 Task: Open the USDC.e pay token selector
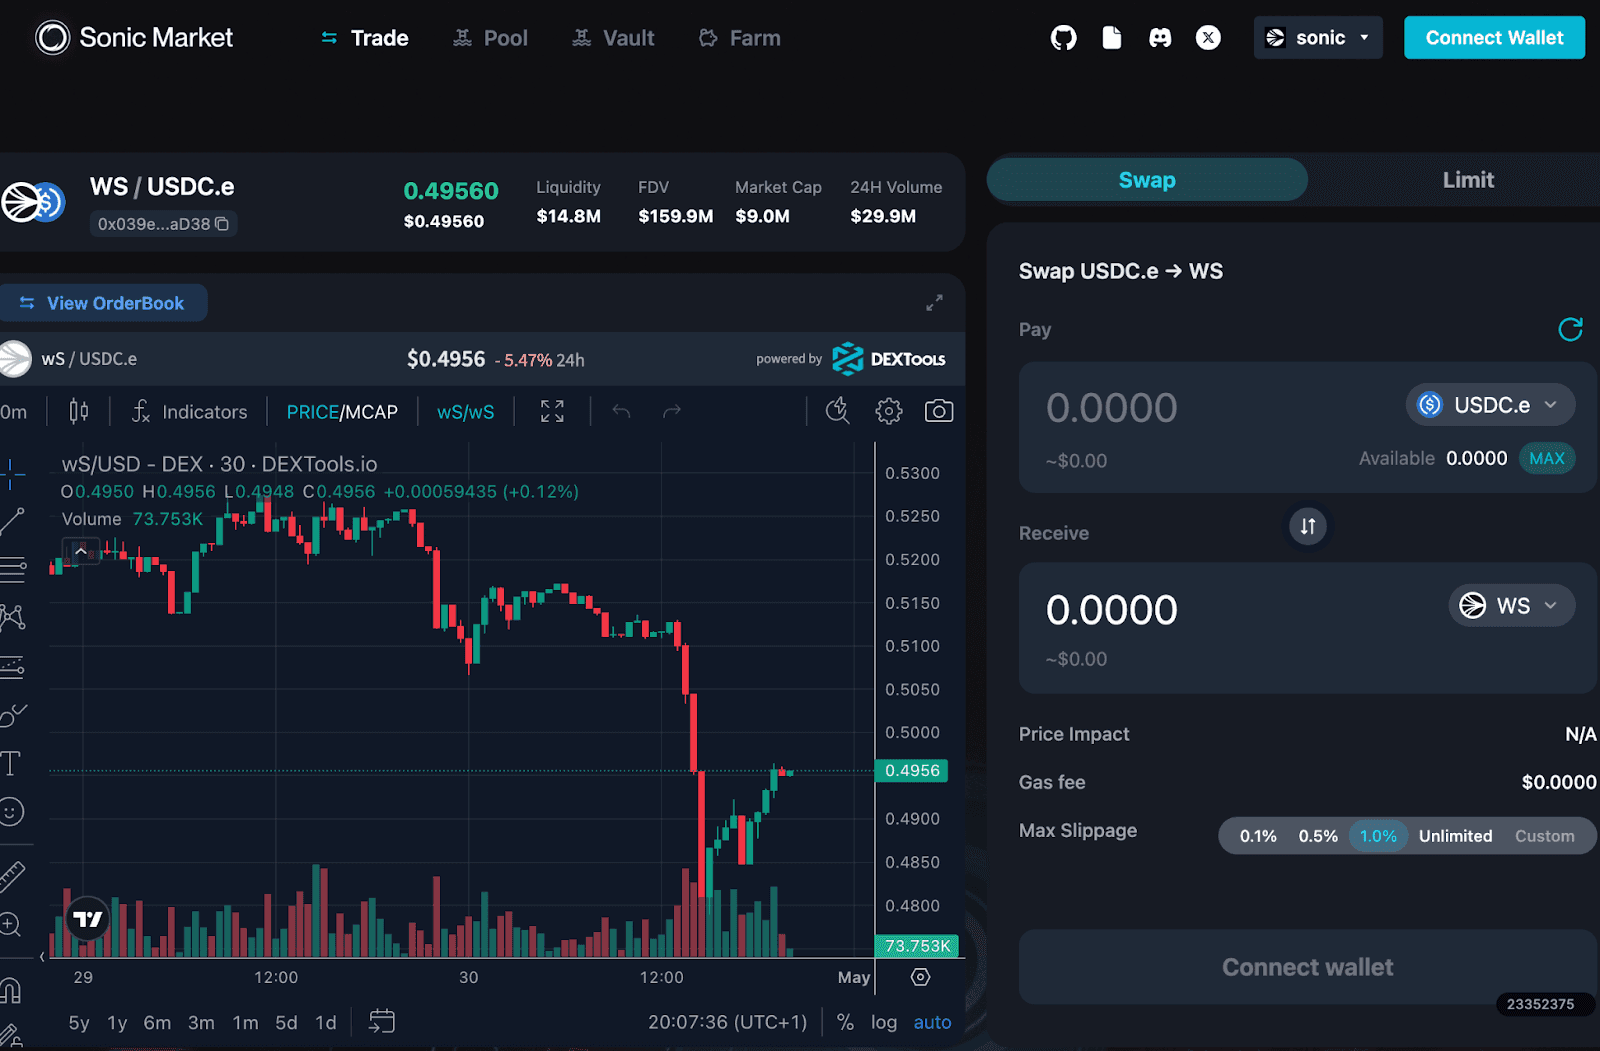[x=1490, y=405]
